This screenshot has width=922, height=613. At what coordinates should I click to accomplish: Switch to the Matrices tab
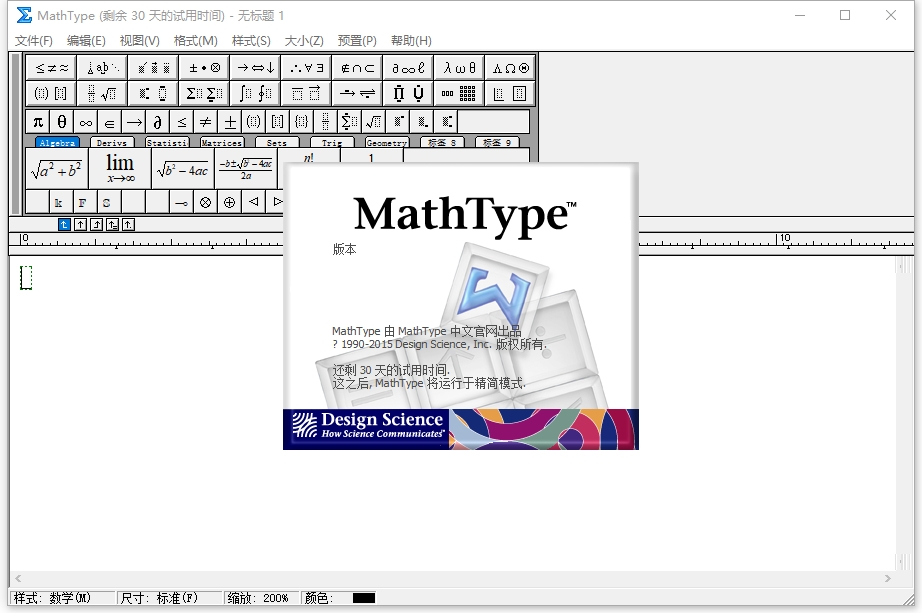pyautogui.click(x=221, y=143)
